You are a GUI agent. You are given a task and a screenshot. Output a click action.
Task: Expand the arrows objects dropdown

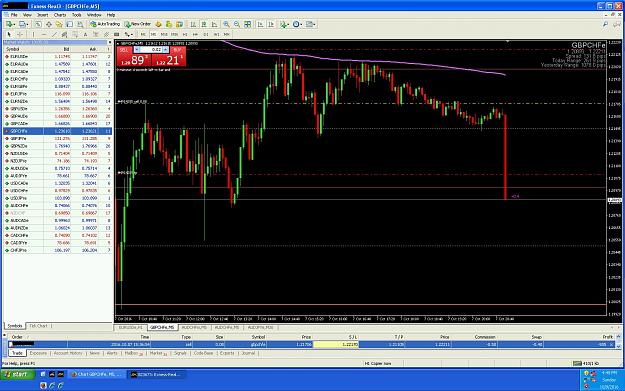(x=129, y=35)
